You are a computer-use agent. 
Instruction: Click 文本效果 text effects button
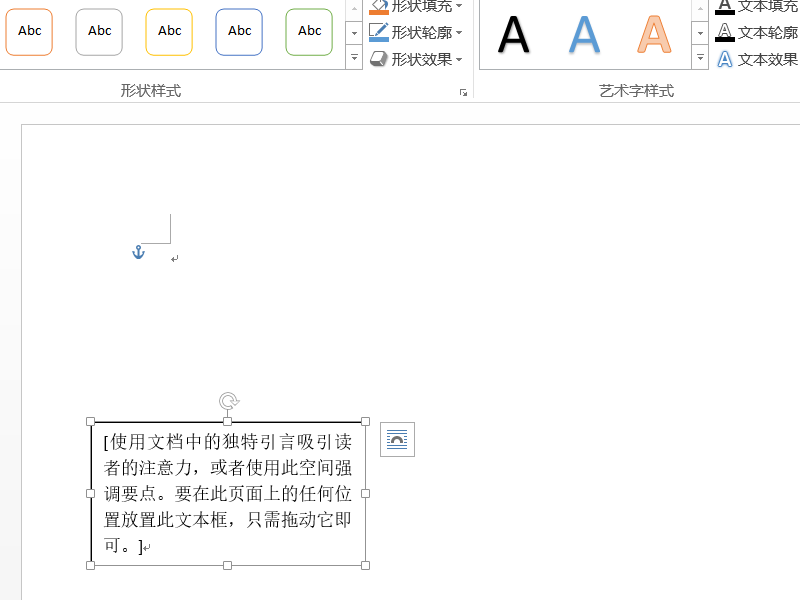pos(757,59)
